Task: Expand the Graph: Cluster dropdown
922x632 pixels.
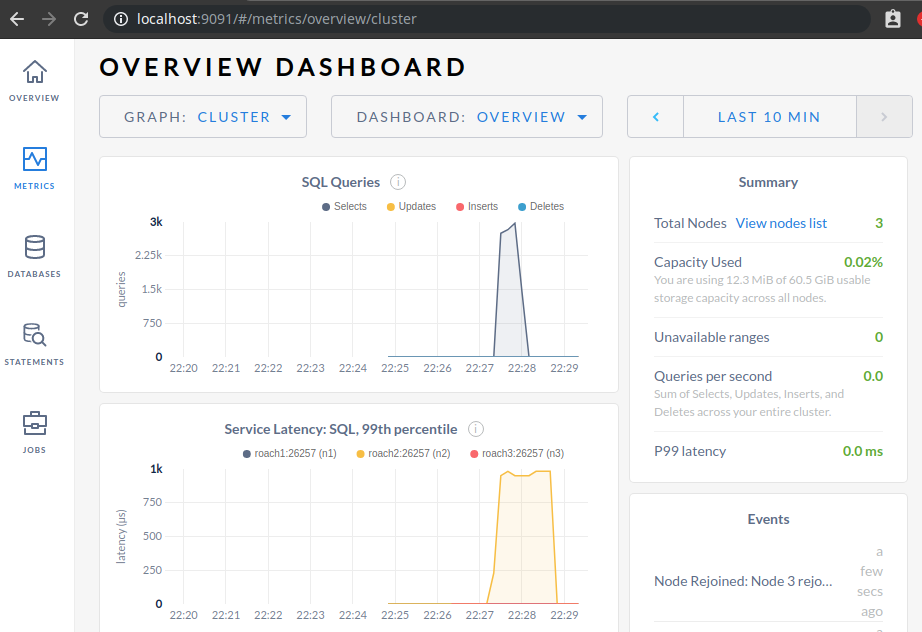Action: pyautogui.click(x=203, y=117)
